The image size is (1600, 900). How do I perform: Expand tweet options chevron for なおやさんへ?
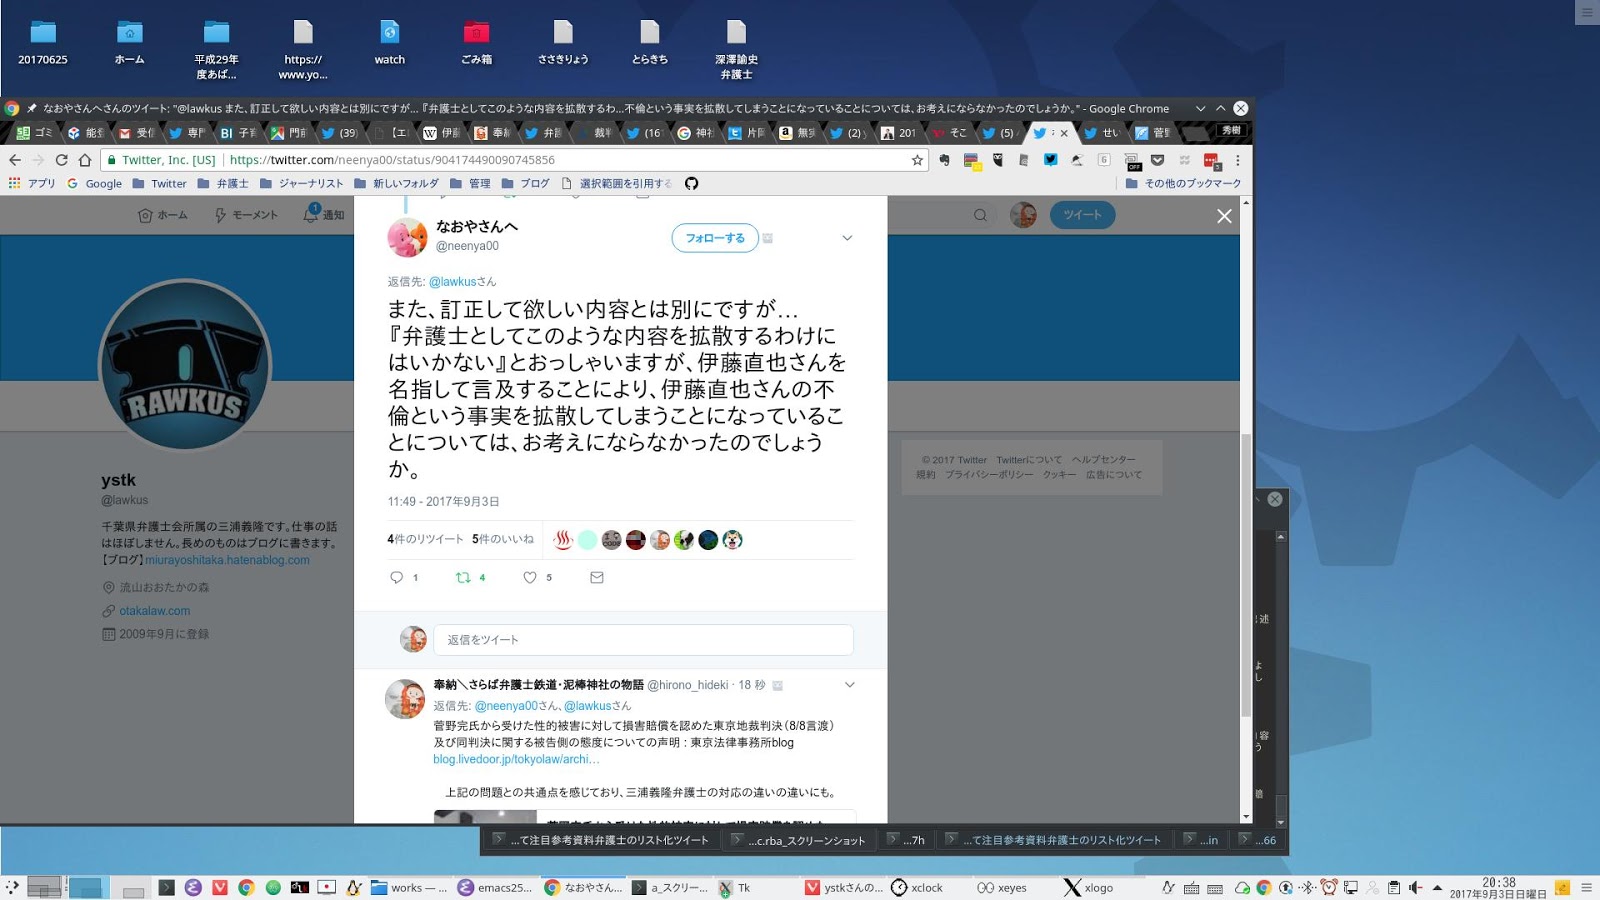tap(847, 238)
